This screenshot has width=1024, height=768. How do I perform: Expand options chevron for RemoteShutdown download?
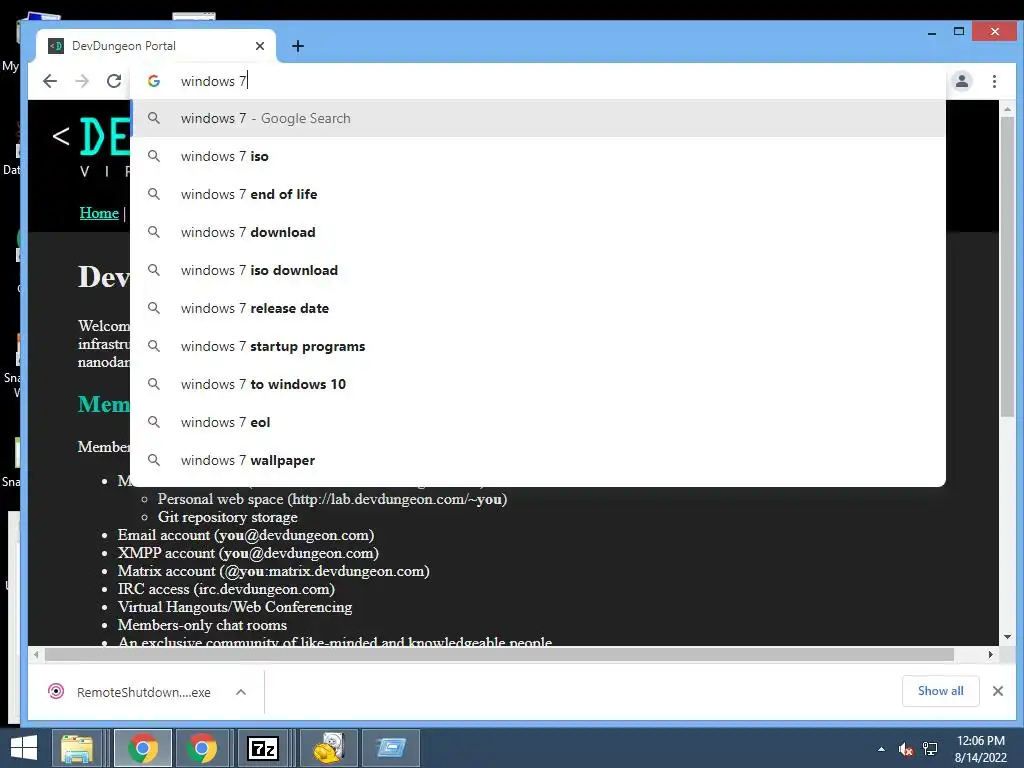coord(241,692)
